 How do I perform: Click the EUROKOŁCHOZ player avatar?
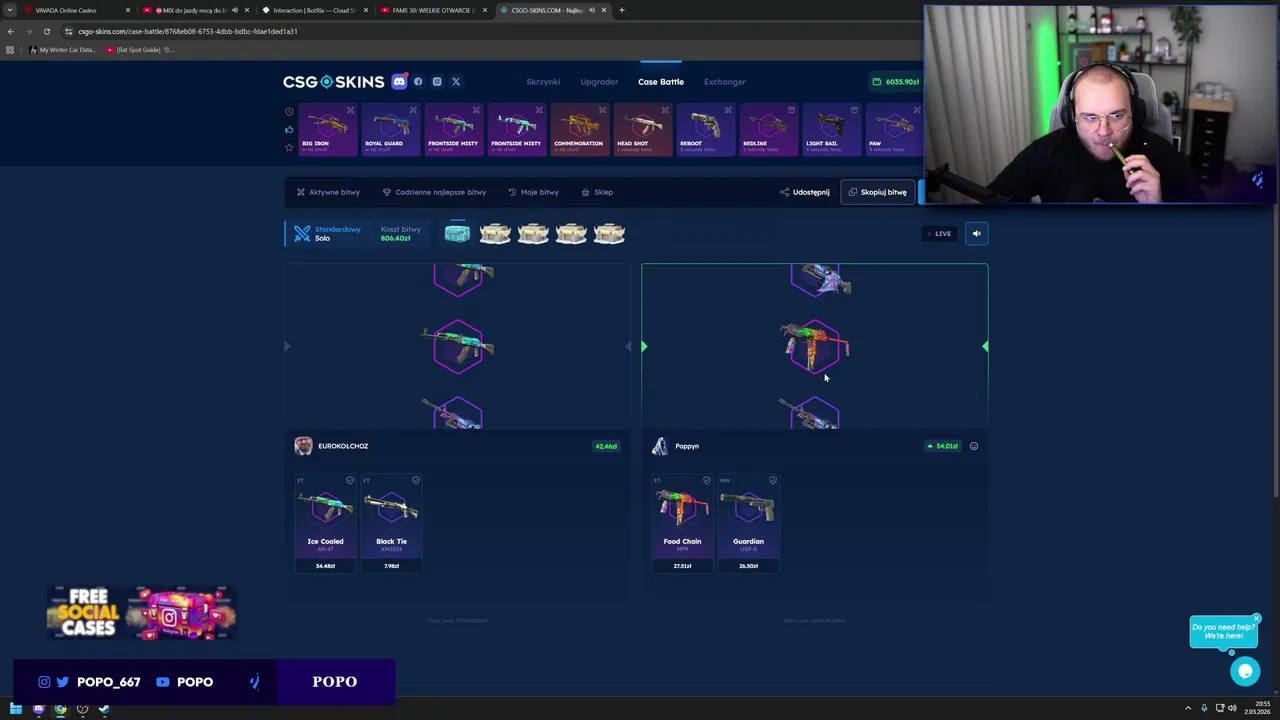coord(303,446)
